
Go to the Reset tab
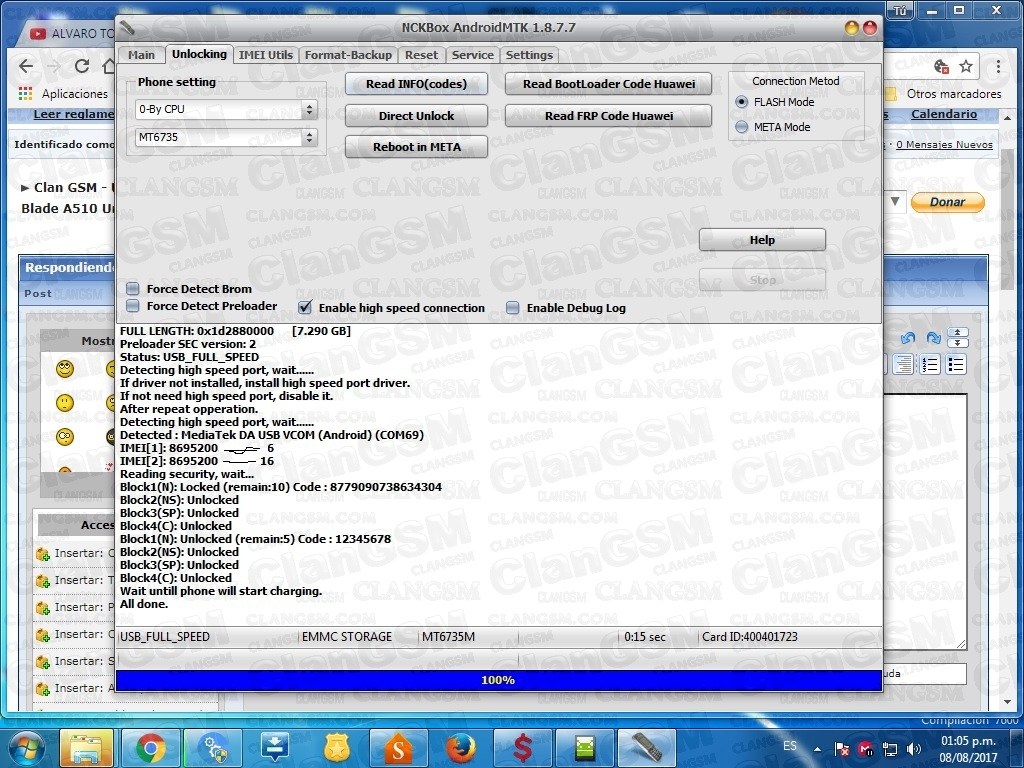[x=421, y=55]
